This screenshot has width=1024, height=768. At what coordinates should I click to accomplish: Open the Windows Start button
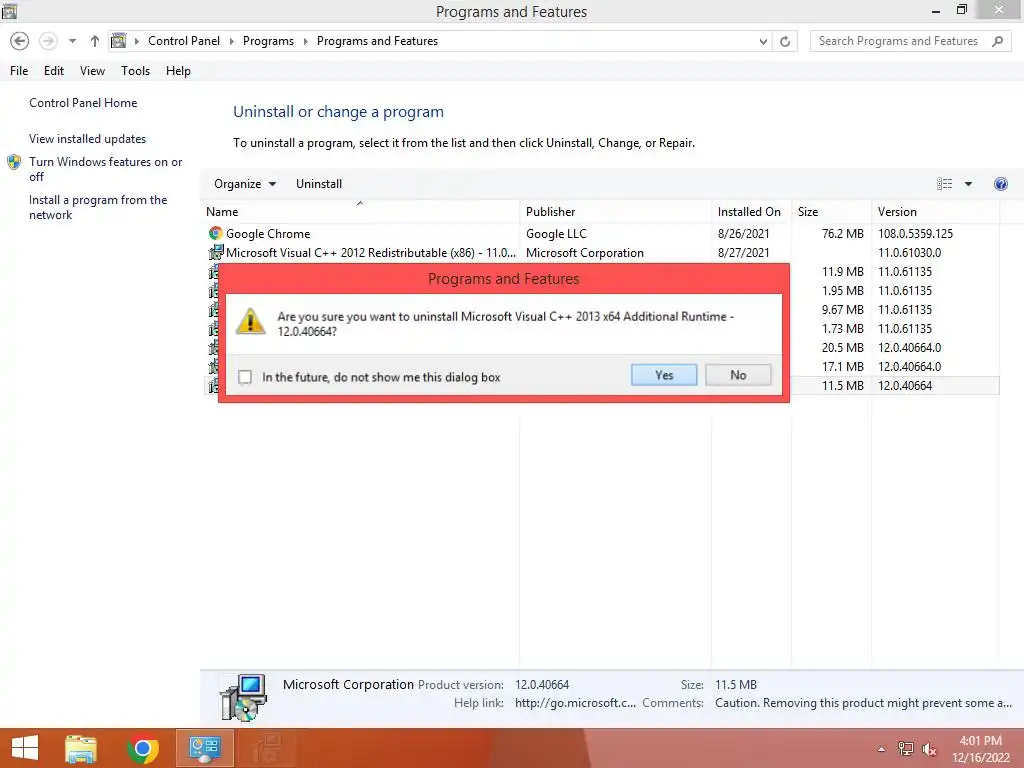[x=25, y=748]
